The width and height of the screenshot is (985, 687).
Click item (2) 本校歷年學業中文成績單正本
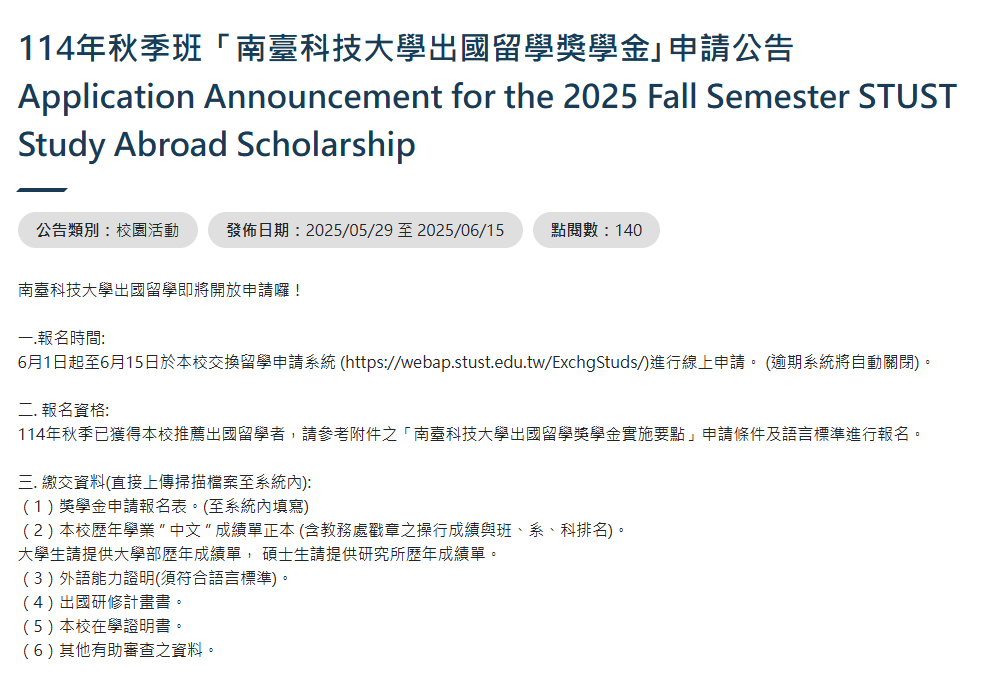click(323, 531)
